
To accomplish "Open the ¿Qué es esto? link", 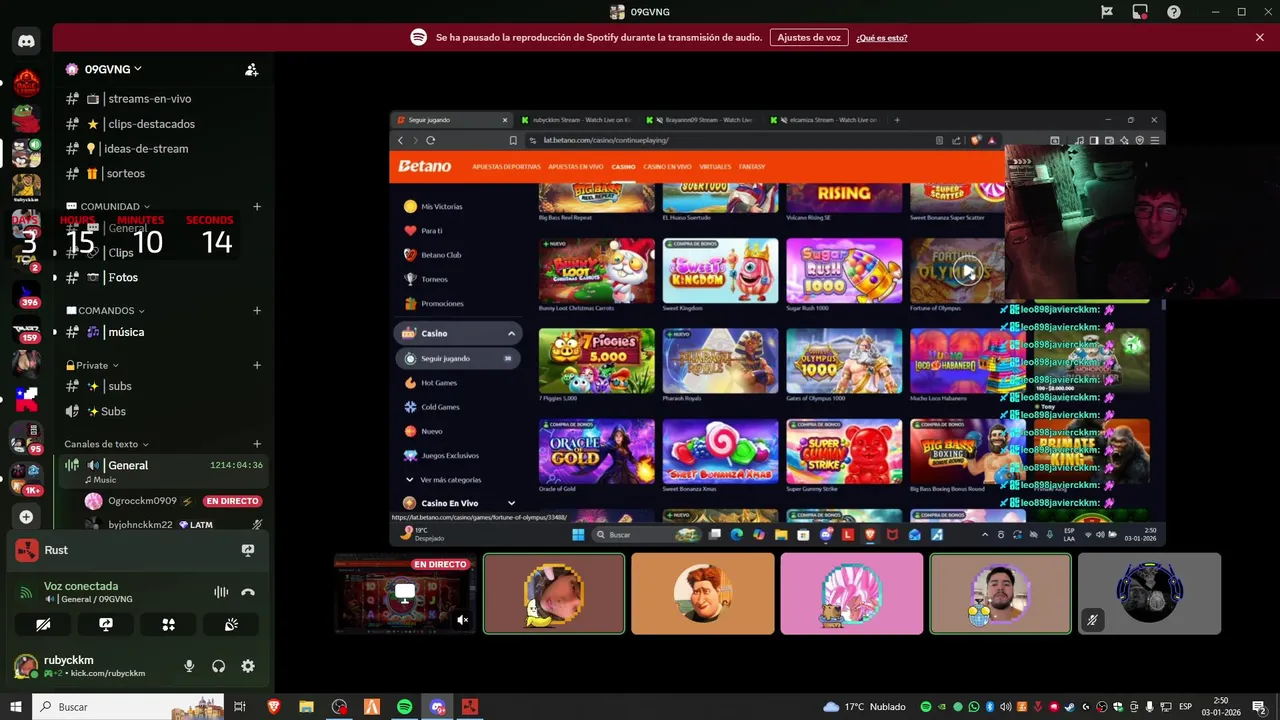I will click(x=882, y=38).
